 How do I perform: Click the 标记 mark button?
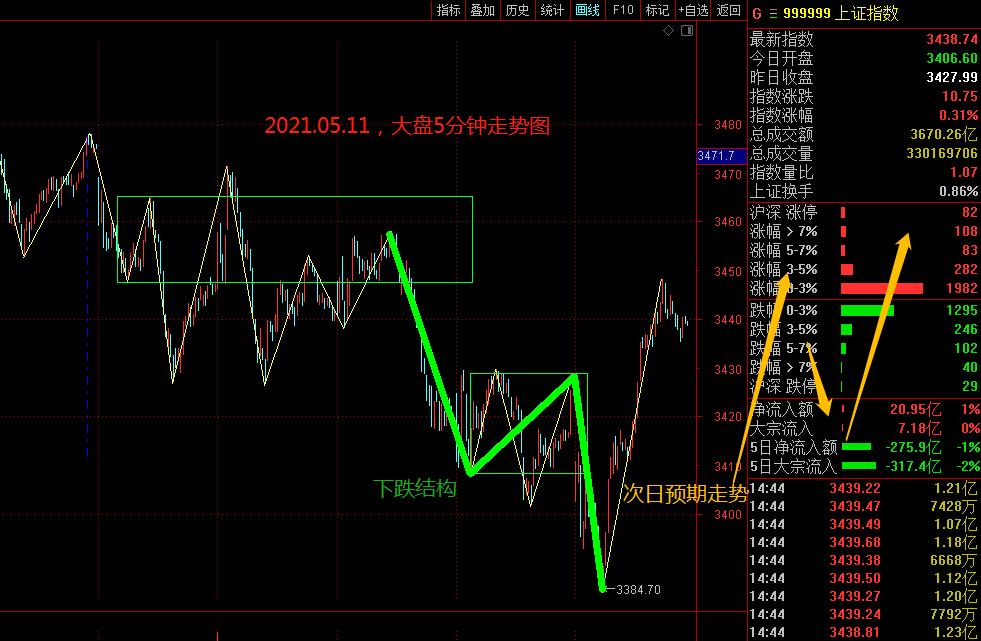tap(657, 10)
